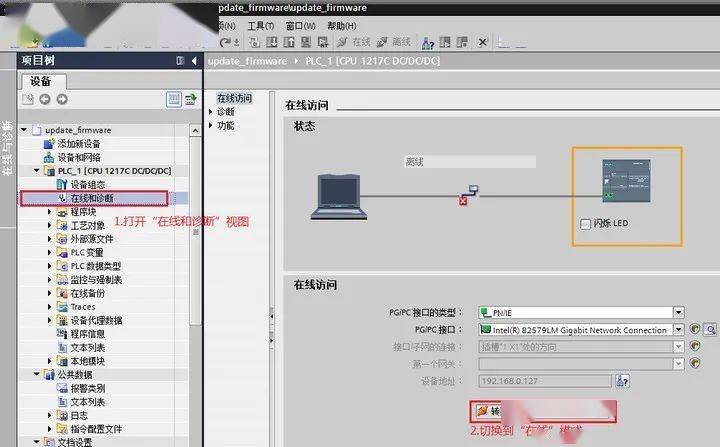Screen dimensions: 720x447
Task: Click the shield icon beside PG/PC 接口
Action: (x=695, y=329)
